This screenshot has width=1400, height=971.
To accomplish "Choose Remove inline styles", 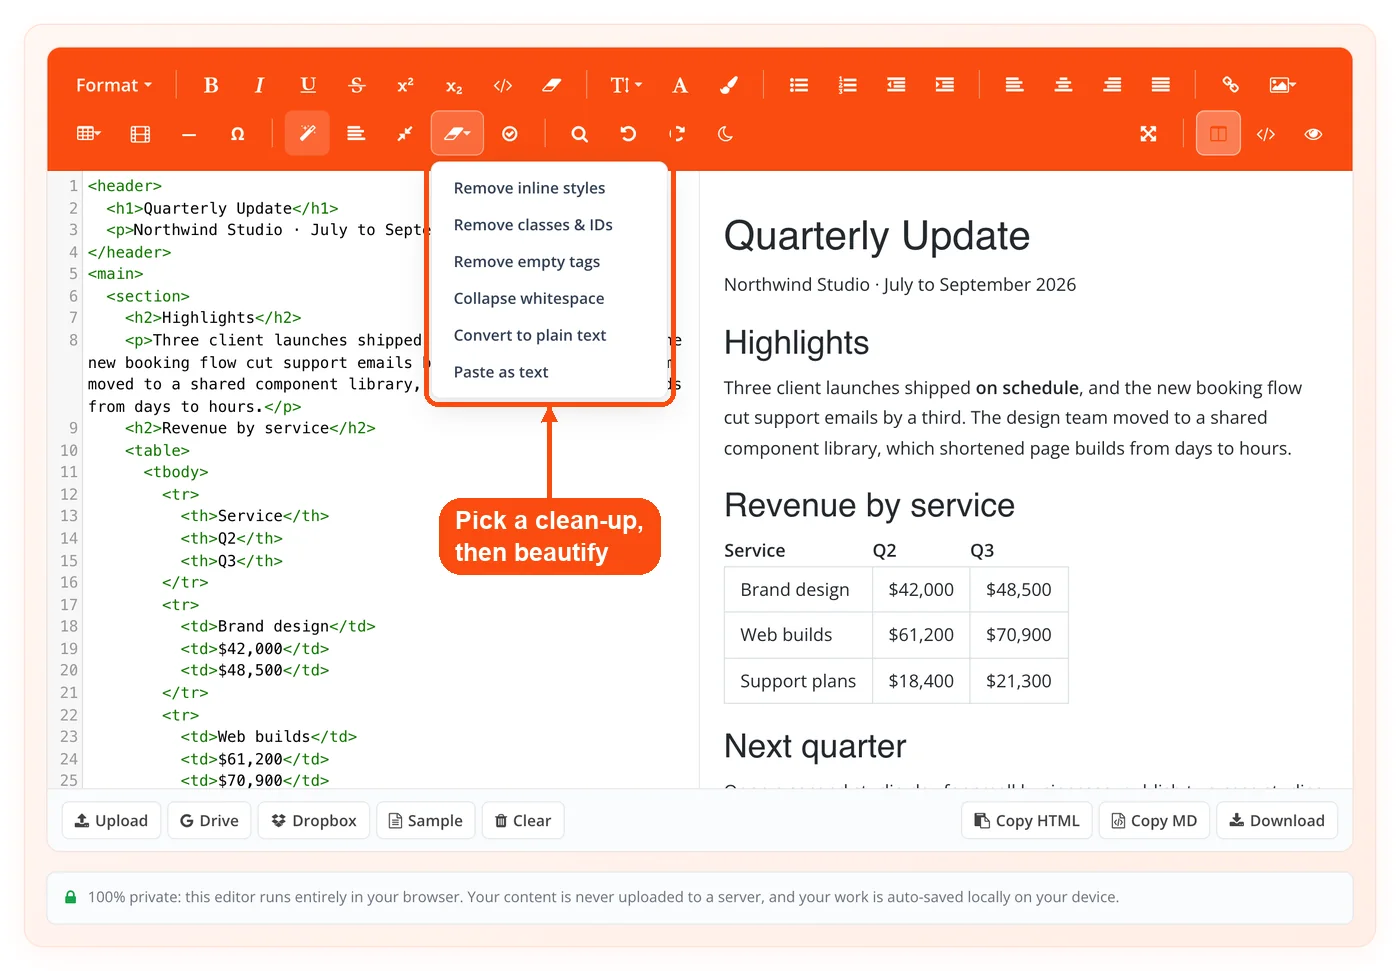I will tap(529, 188).
